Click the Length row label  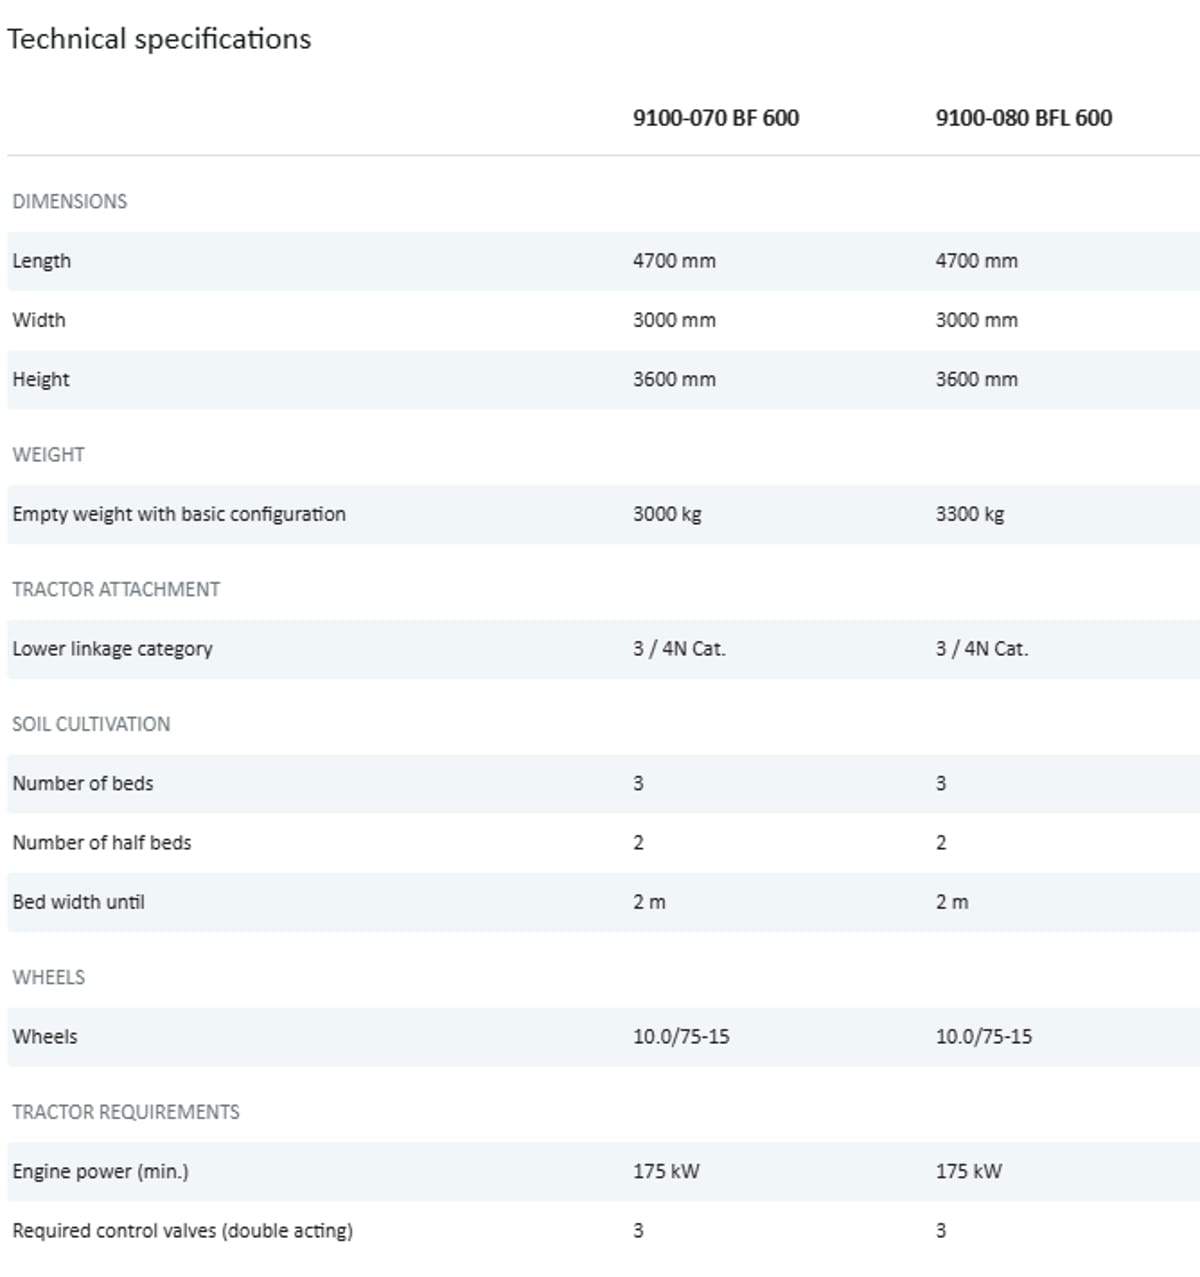[x=42, y=261]
